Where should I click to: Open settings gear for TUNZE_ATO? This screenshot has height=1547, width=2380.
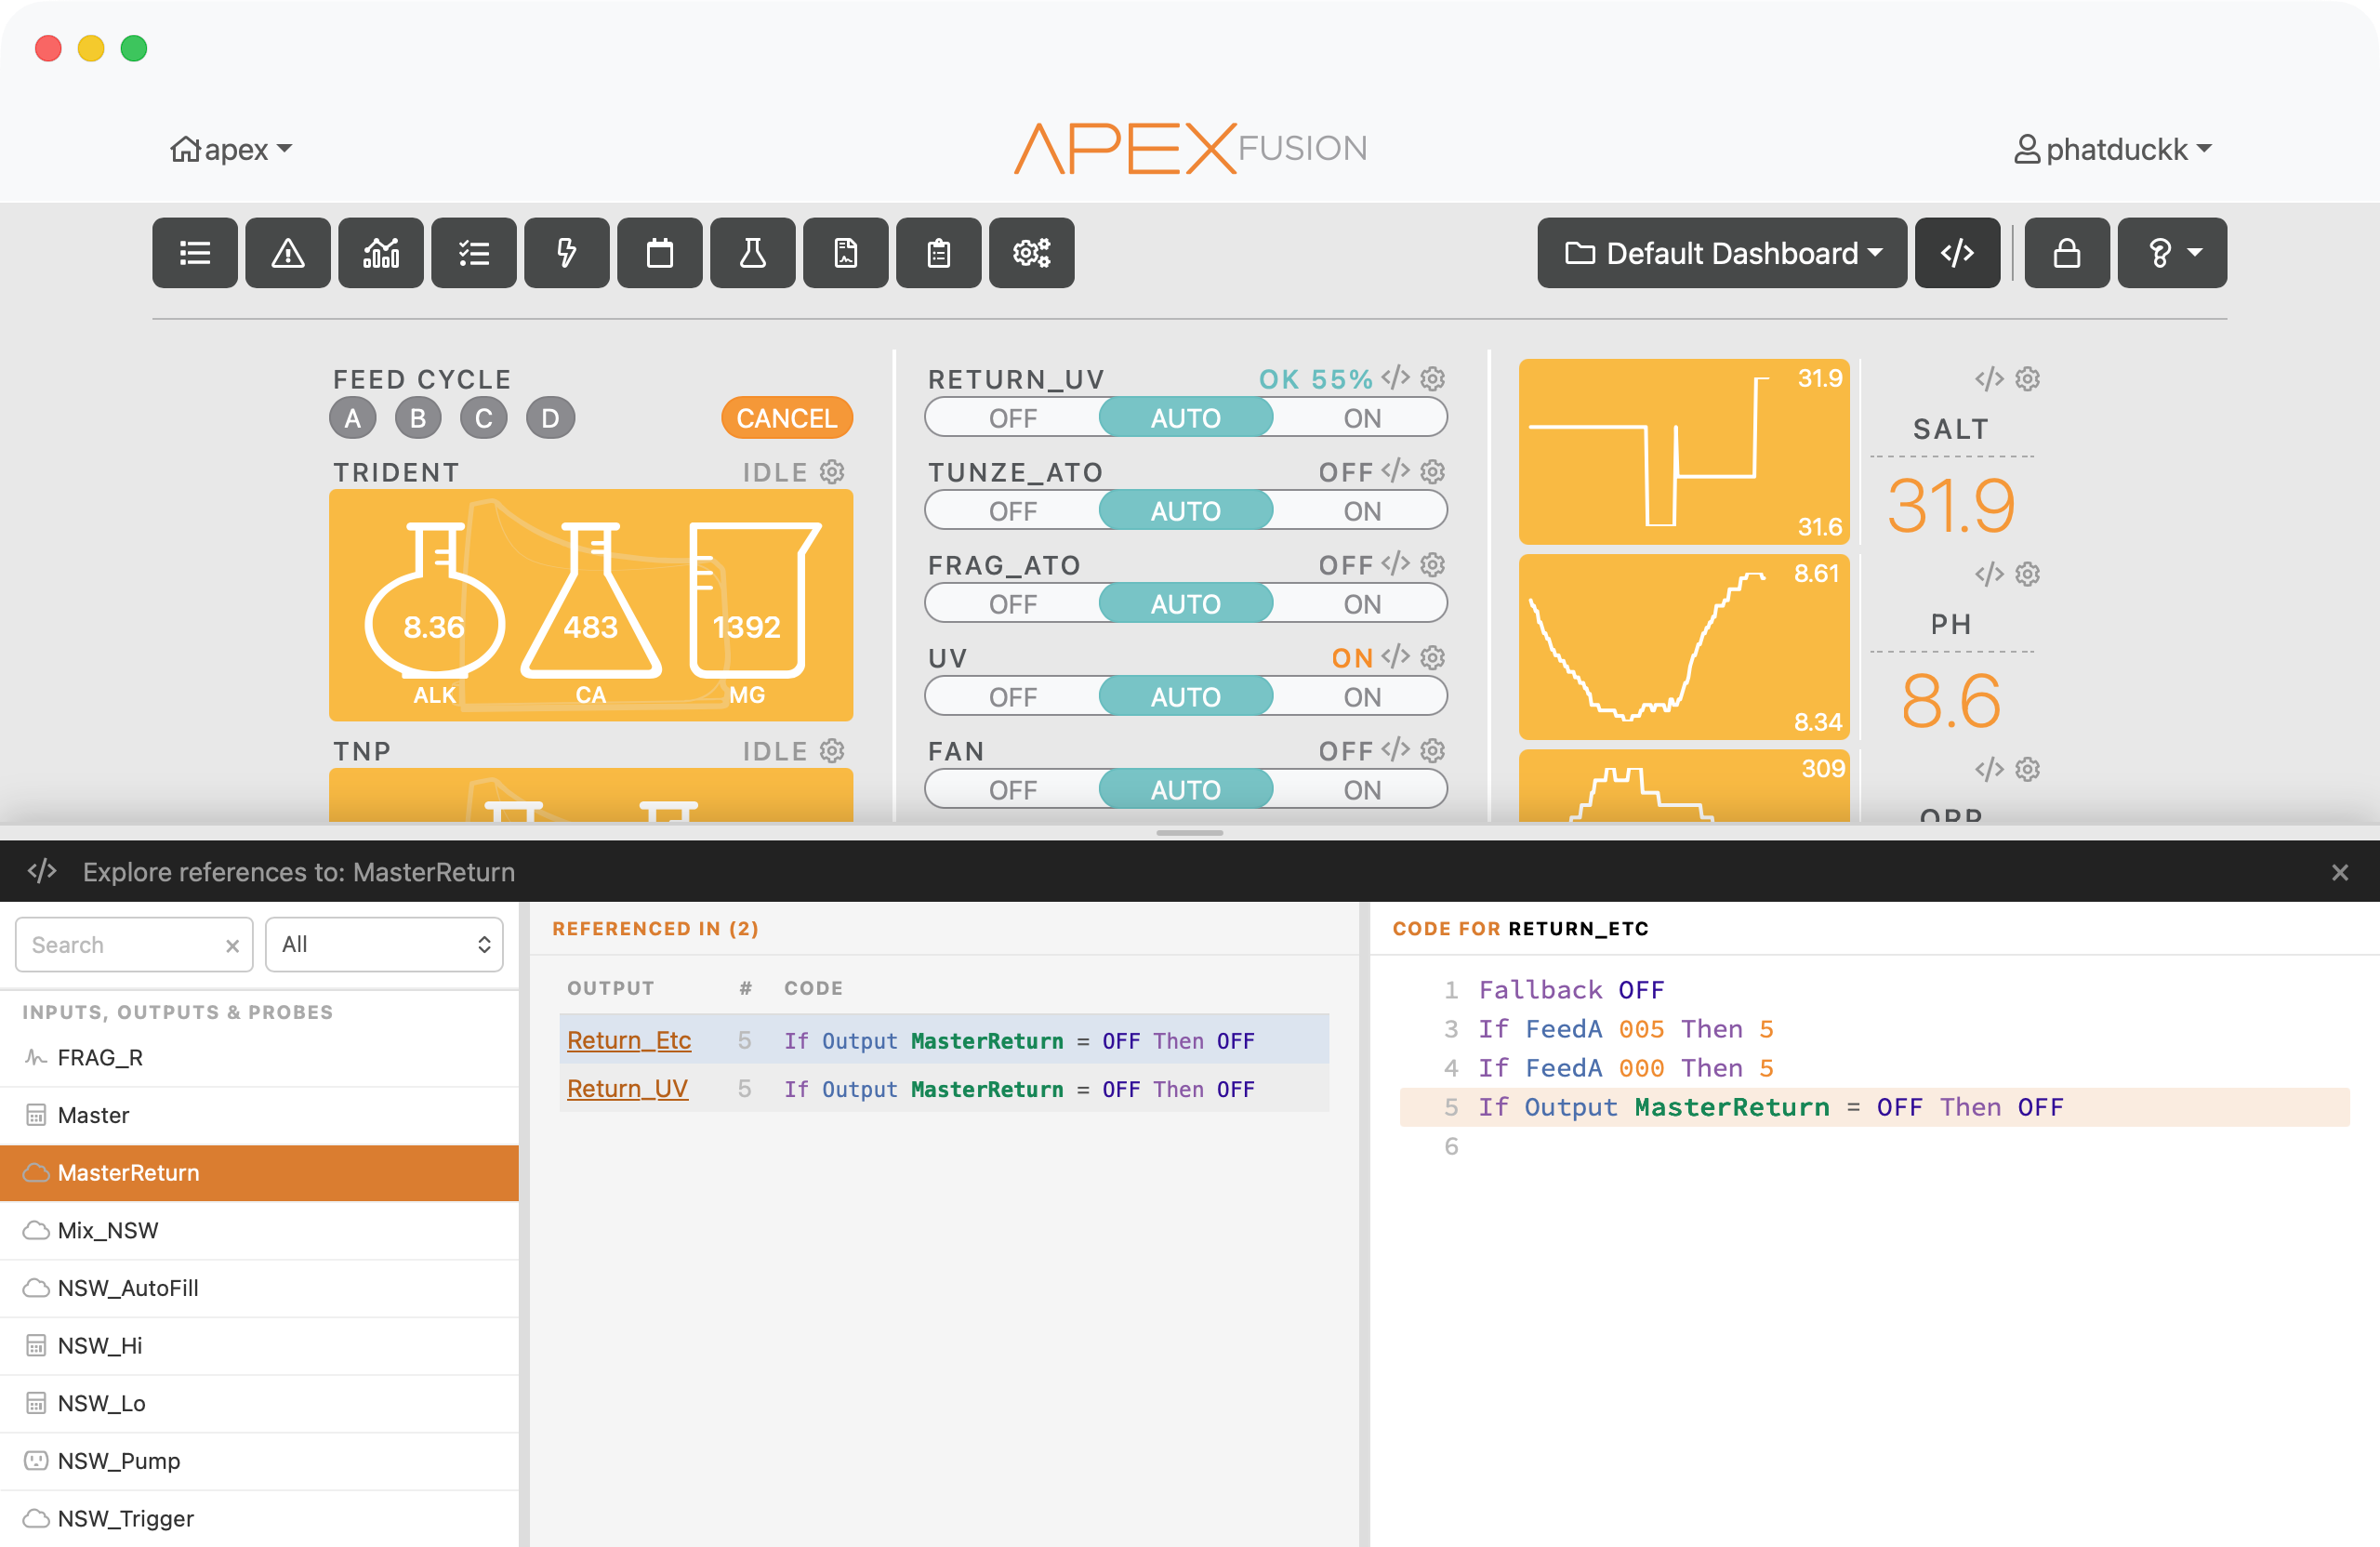coord(1433,471)
